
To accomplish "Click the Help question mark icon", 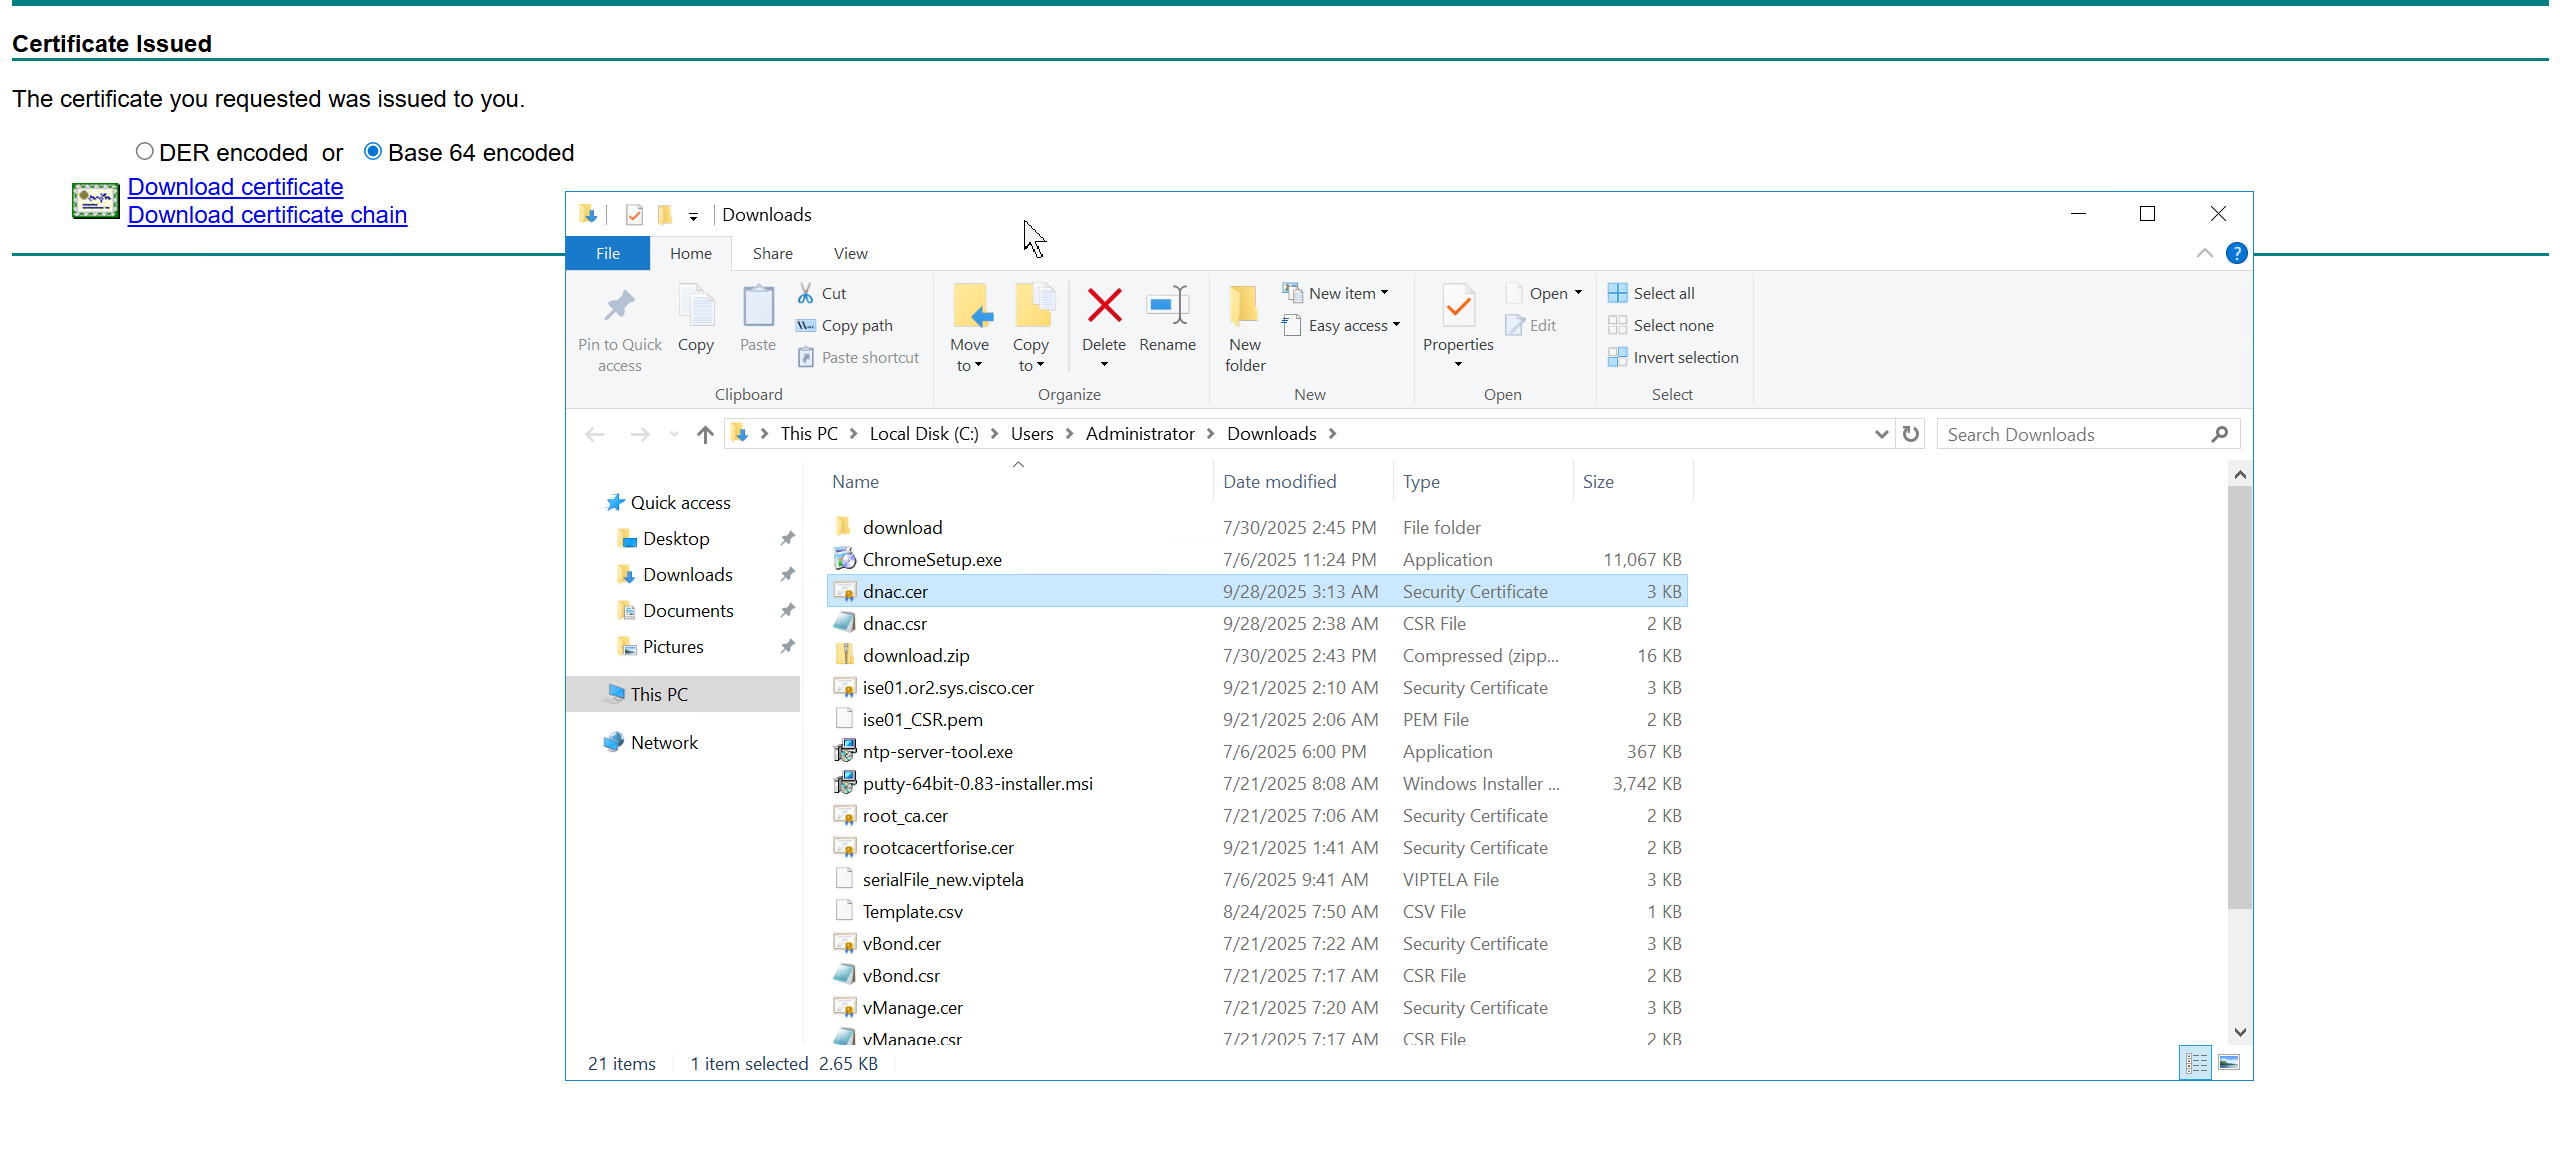I will [x=2236, y=253].
